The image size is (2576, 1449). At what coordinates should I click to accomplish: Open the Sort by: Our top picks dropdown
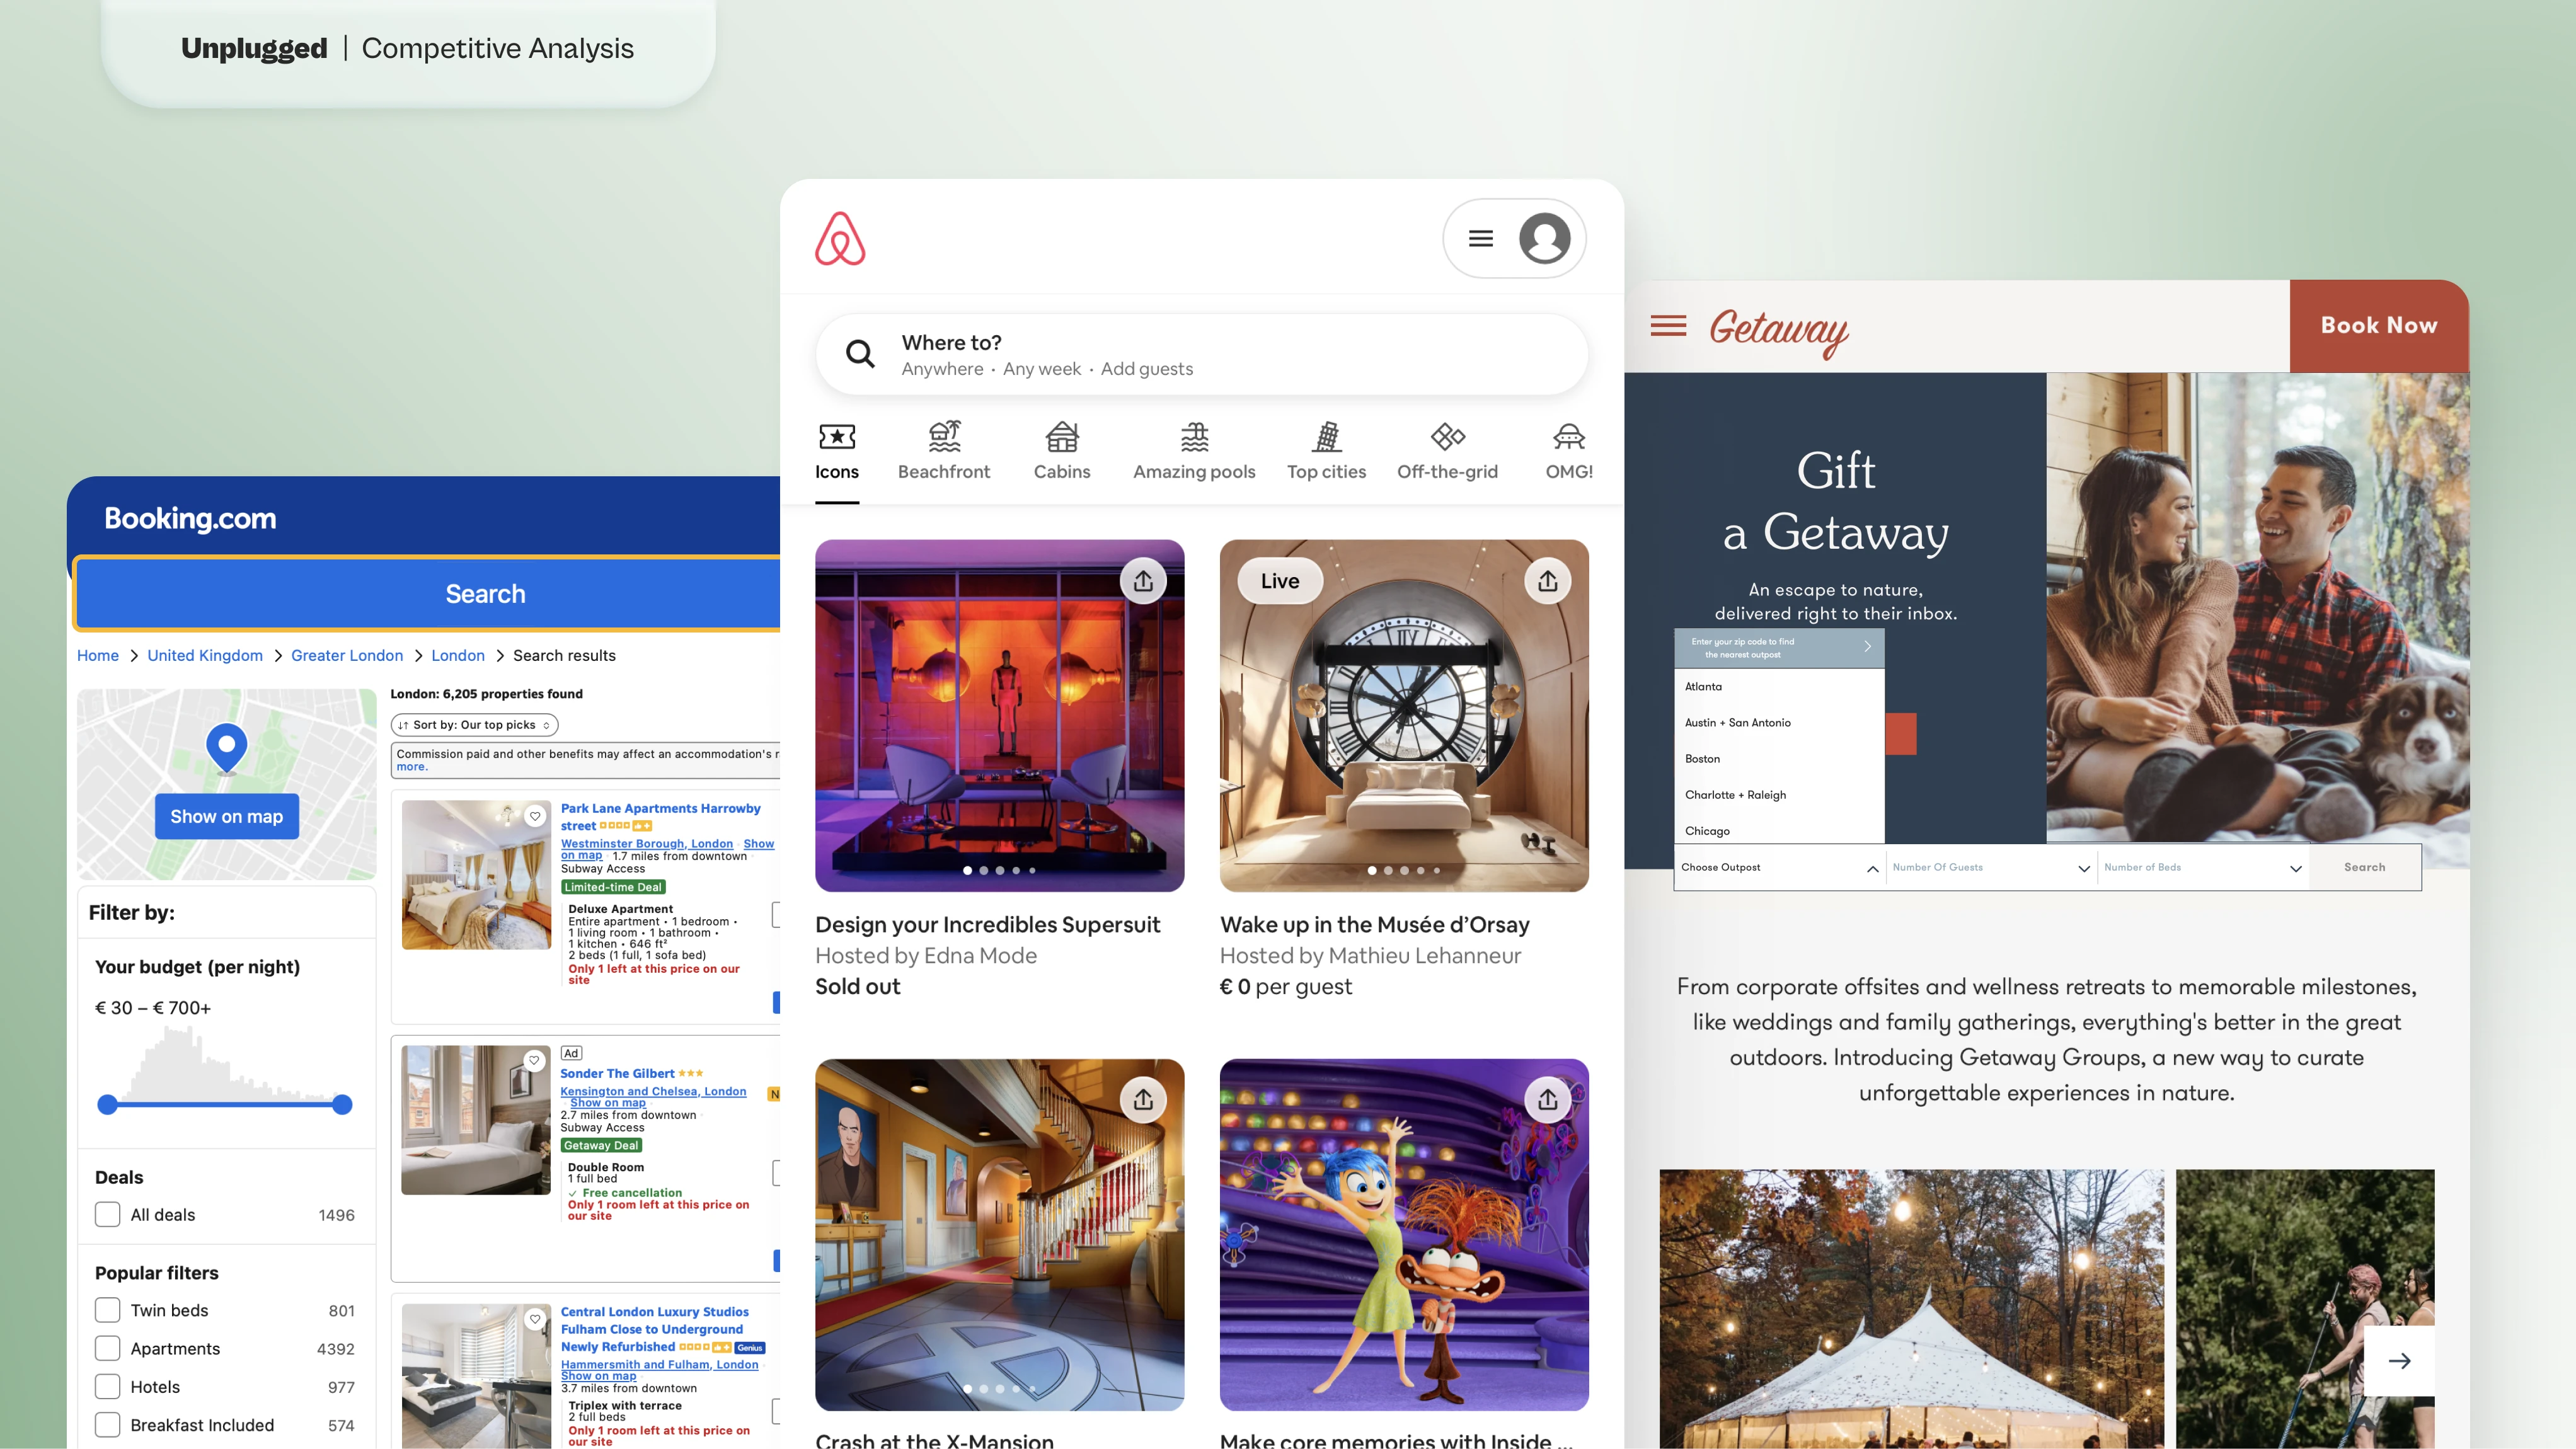click(474, 725)
